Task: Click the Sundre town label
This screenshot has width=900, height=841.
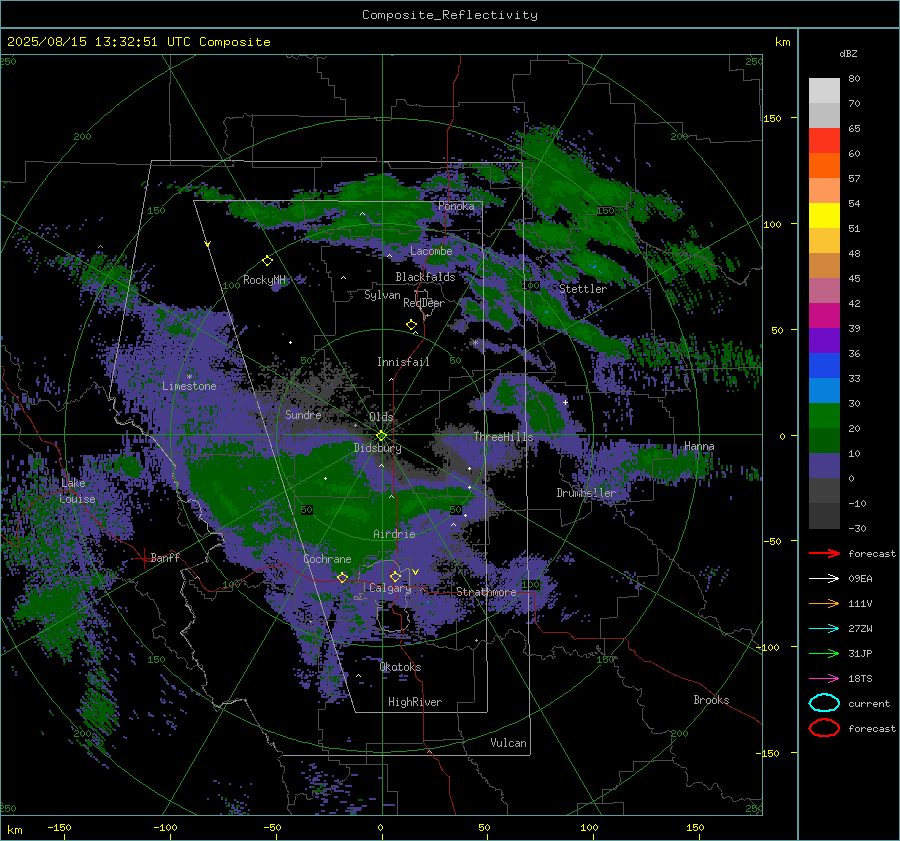Action: (303, 414)
